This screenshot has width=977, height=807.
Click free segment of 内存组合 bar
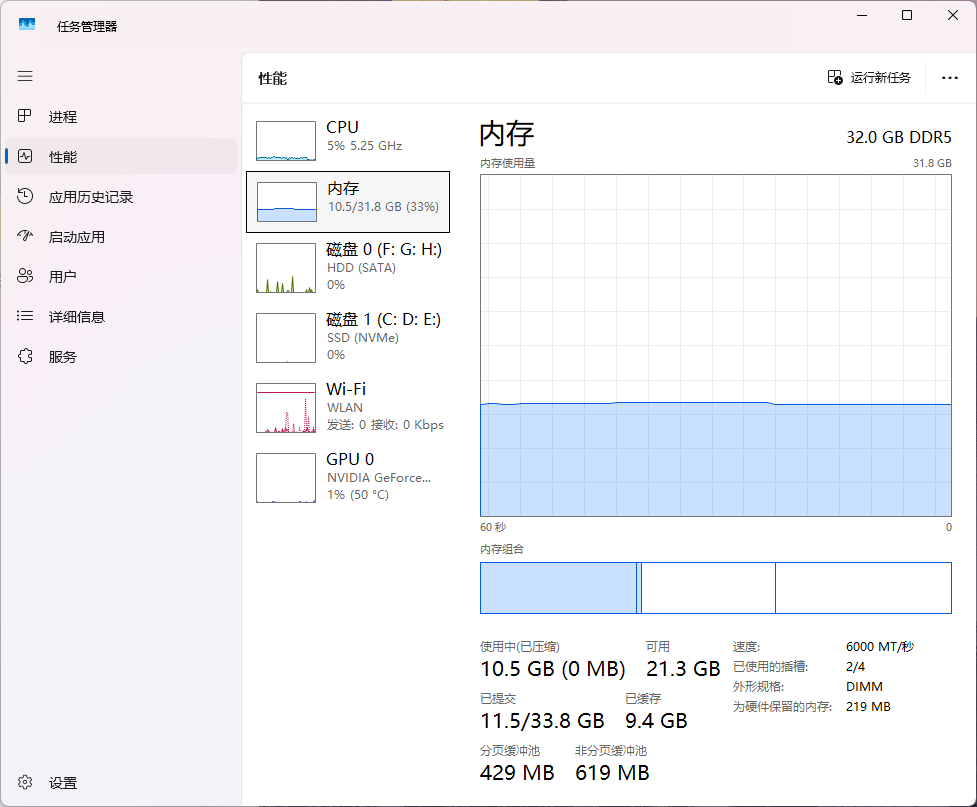tap(864, 588)
